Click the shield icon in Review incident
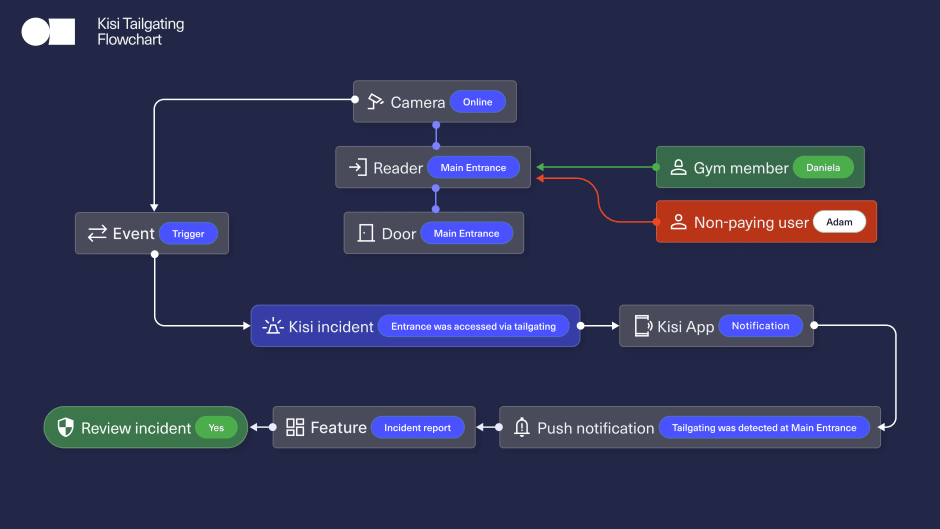This screenshot has width=940, height=529. tap(65, 427)
